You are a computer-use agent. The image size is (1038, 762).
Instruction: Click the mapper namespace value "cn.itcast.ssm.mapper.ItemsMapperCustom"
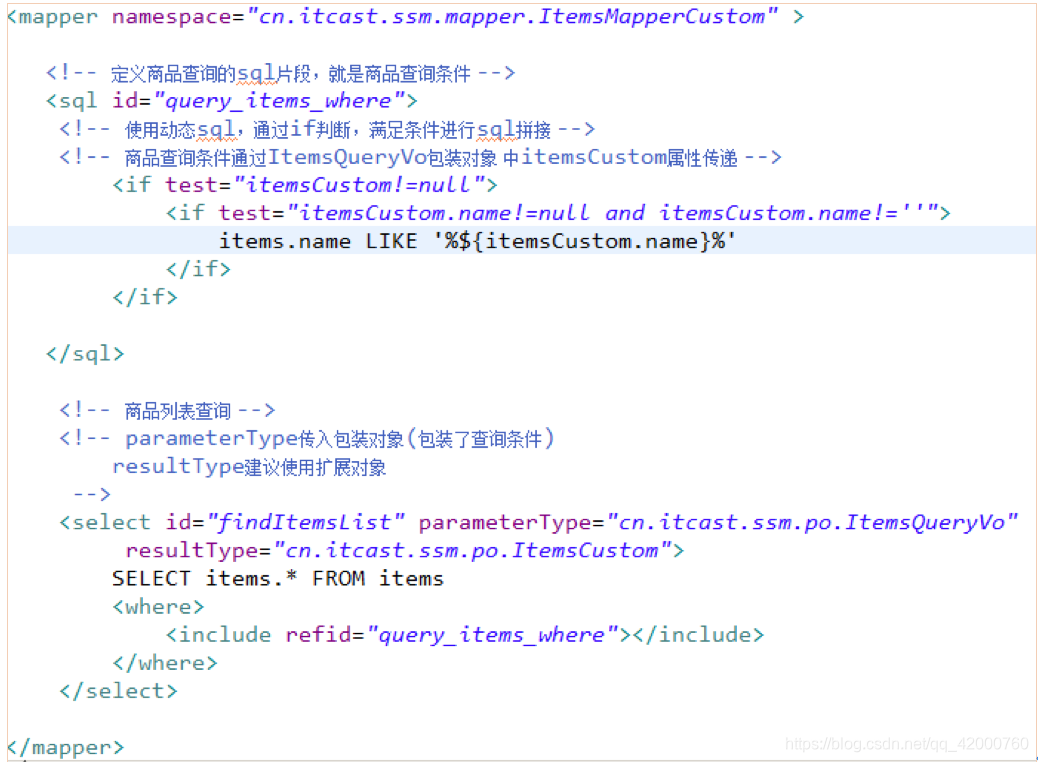click(x=512, y=16)
